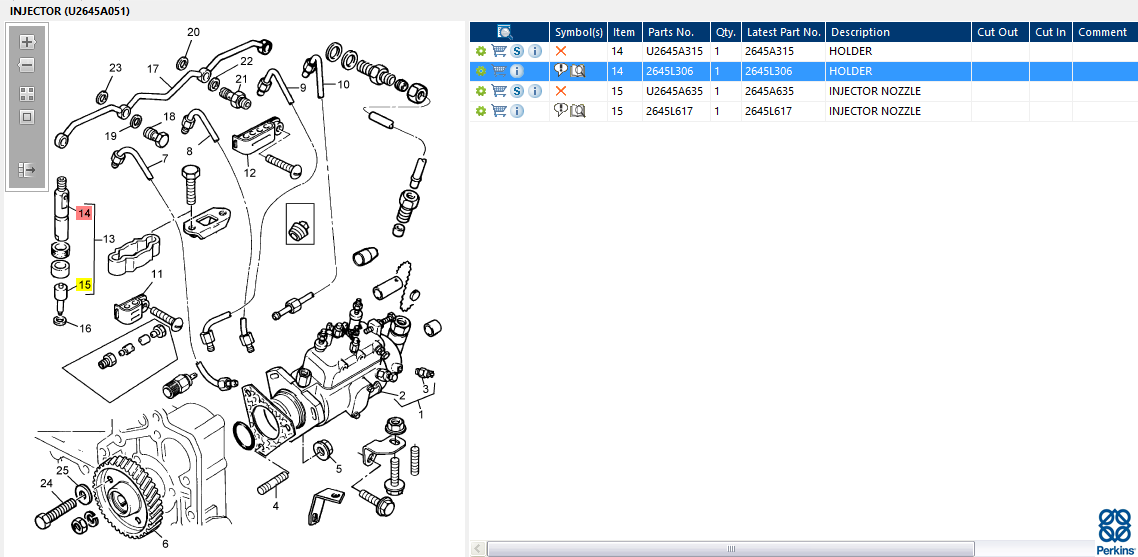This screenshot has height=557, width=1138.
Task: Click the orange X symbol for U2645A635
Action: point(561,91)
